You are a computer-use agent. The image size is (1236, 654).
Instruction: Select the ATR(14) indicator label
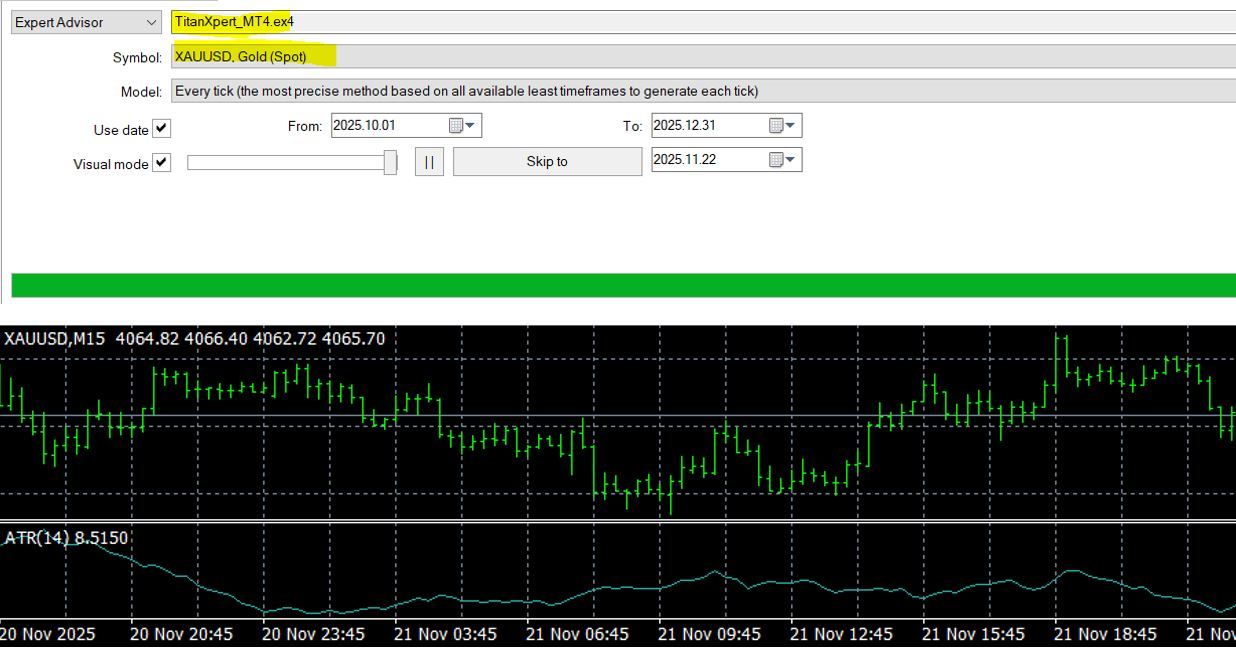(x=67, y=538)
